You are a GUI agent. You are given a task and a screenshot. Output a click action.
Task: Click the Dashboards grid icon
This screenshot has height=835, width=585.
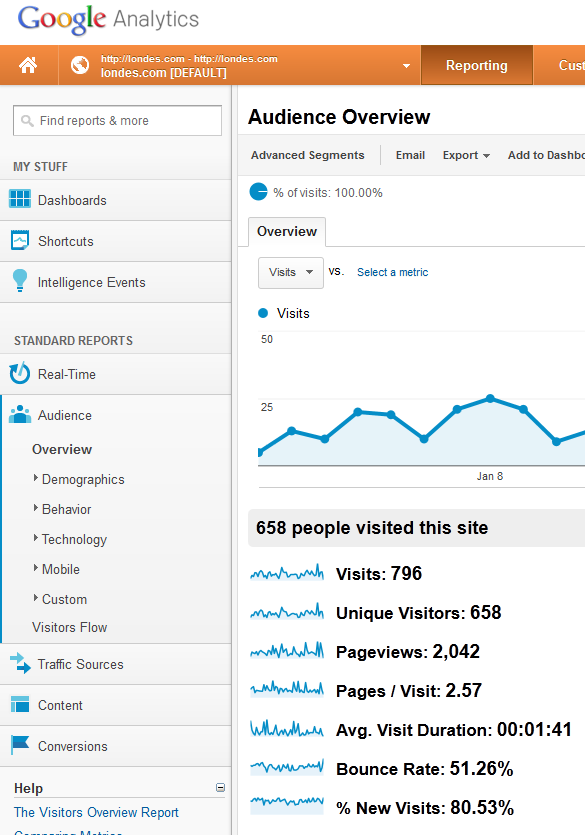[20, 199]
